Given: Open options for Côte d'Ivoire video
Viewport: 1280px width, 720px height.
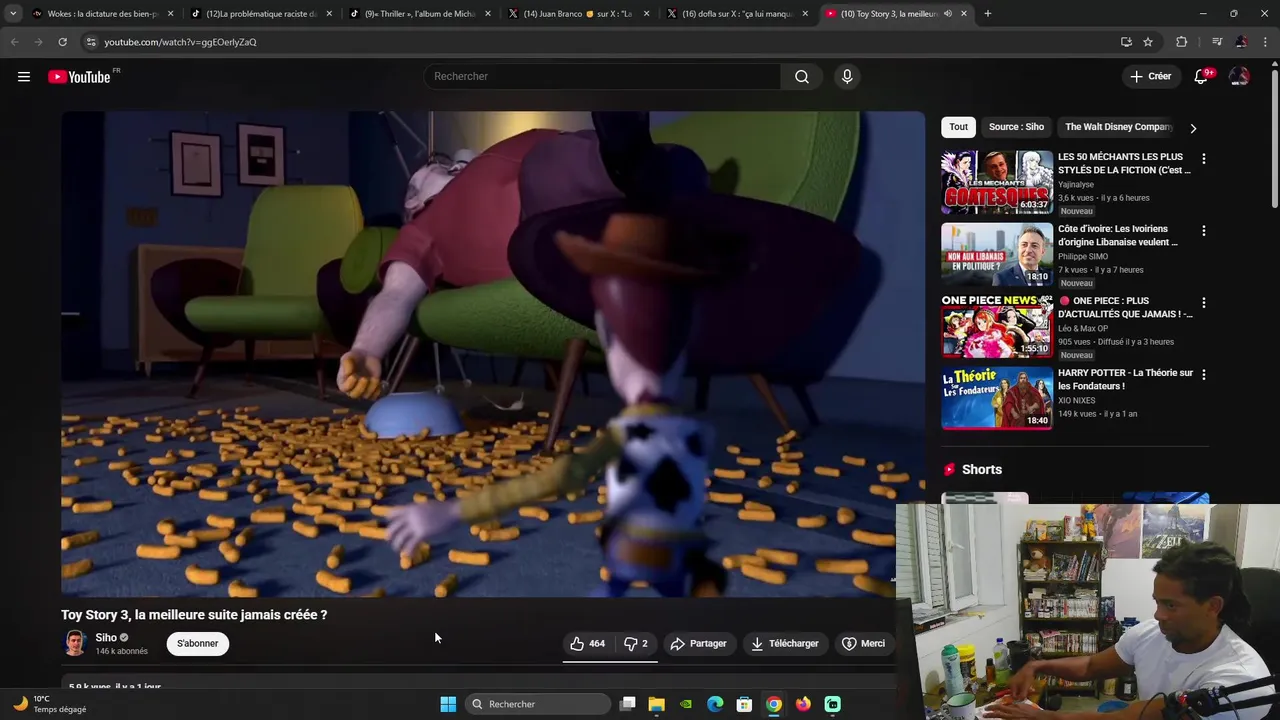Looking at the screenshot, I should (1203, 231).
